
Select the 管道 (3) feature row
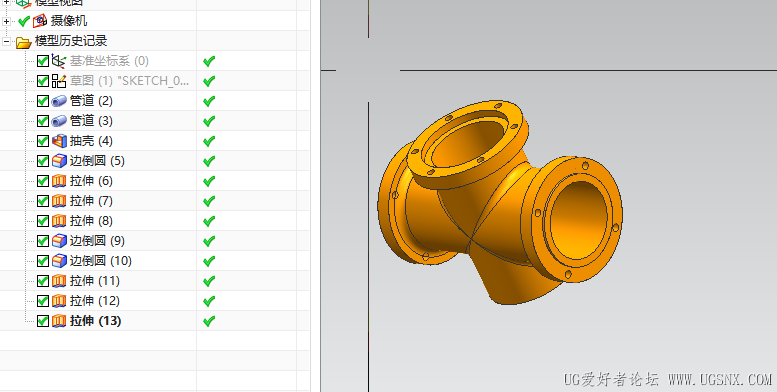155,121
